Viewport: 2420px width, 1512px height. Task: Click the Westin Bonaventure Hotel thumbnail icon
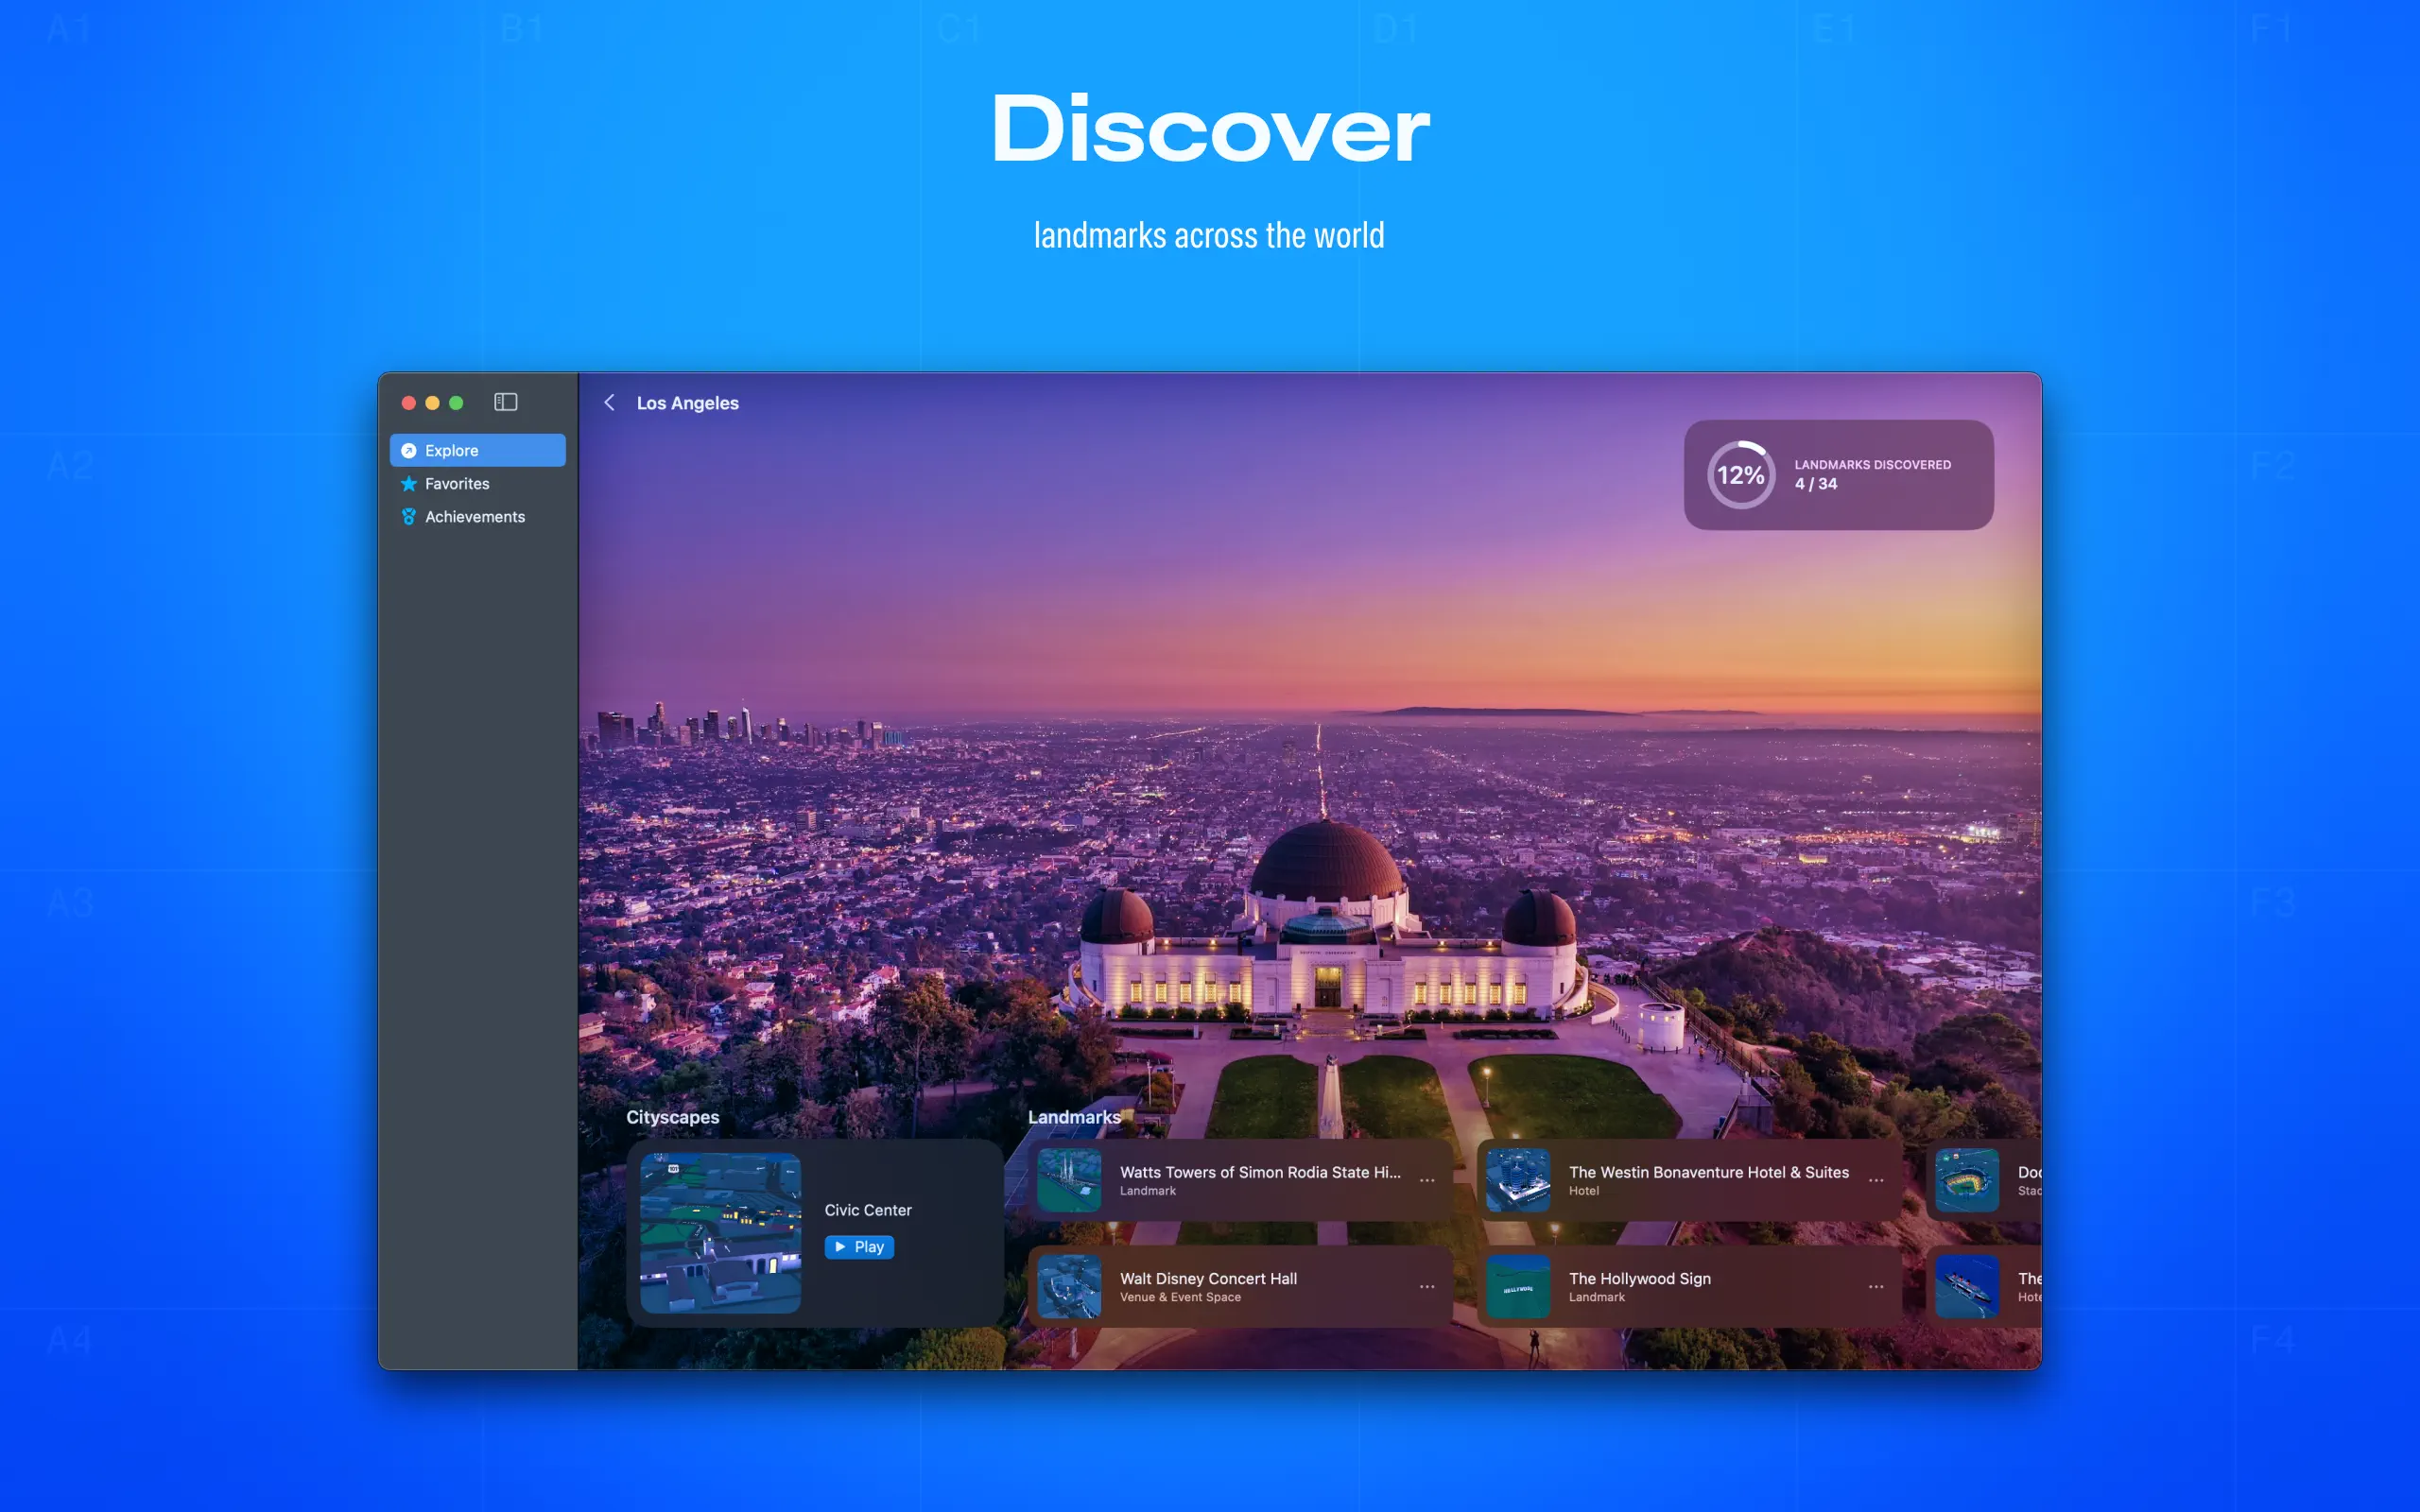click(x=1518, y=1180)
